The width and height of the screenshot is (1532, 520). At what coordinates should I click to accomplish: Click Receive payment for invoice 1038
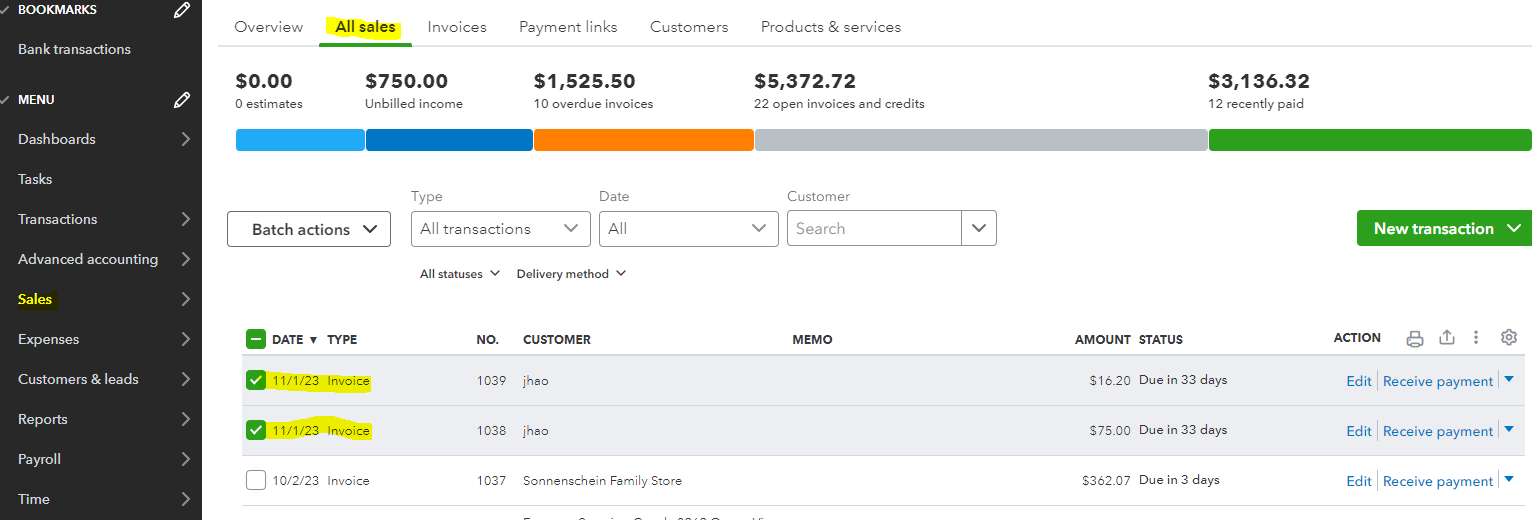click(x=1437, y=431)
